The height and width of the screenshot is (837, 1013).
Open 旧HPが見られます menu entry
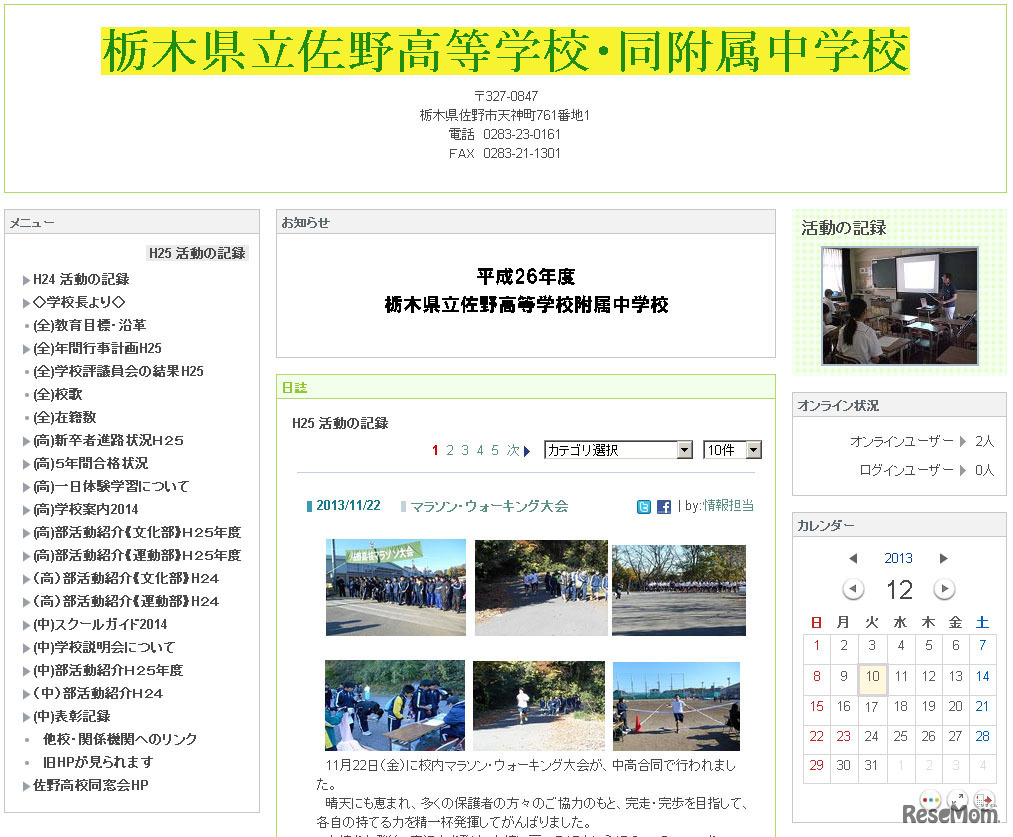click(x=98, y=762)
